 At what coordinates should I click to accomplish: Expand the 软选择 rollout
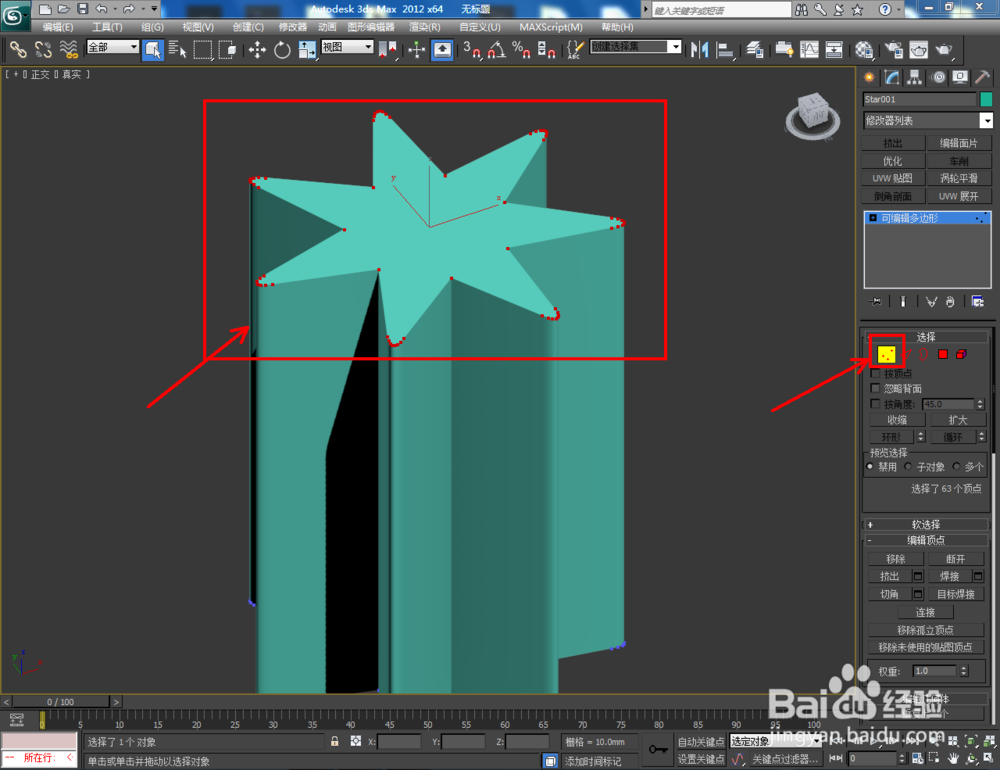point(926,524)
